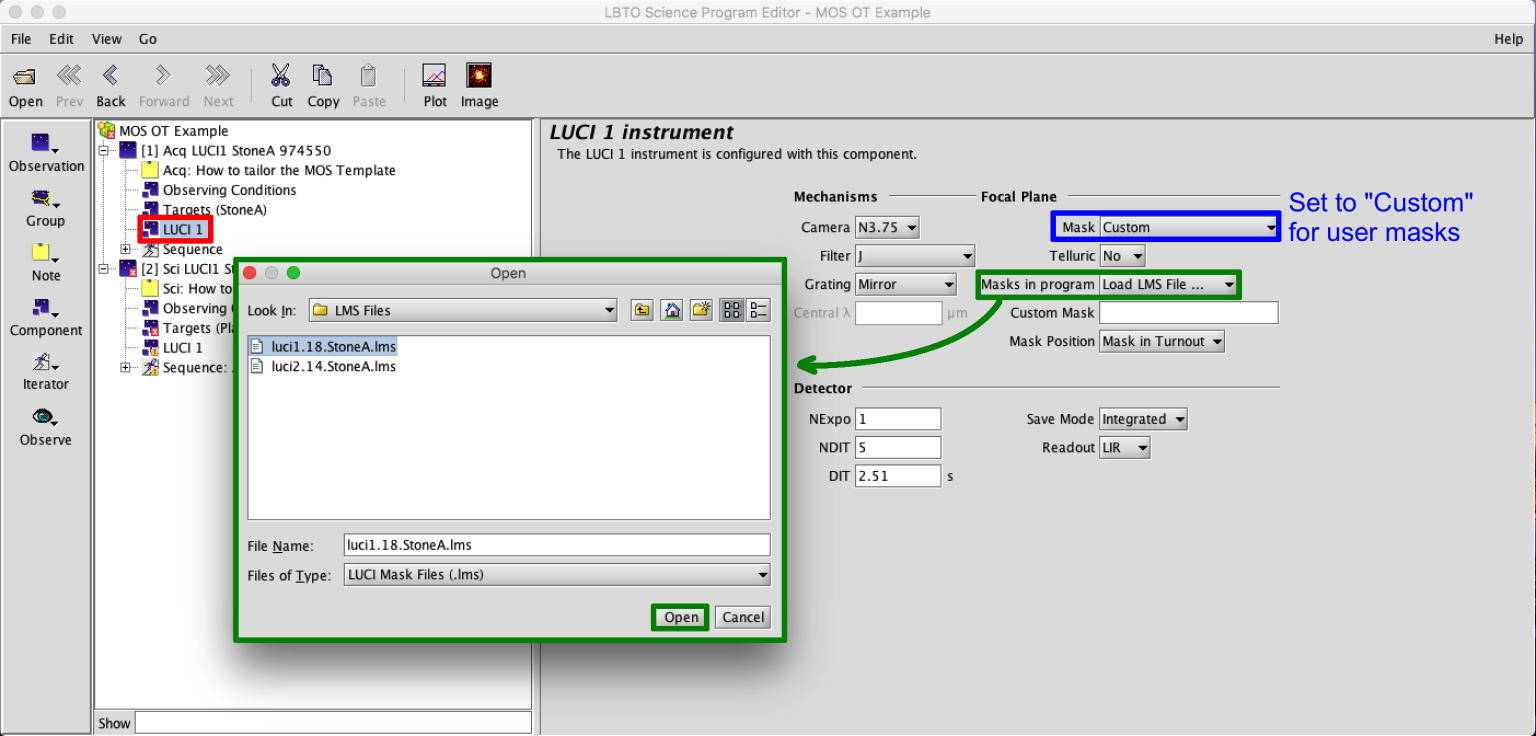Click the NDIT input field
1536x736 pixels.
(898, 448)
